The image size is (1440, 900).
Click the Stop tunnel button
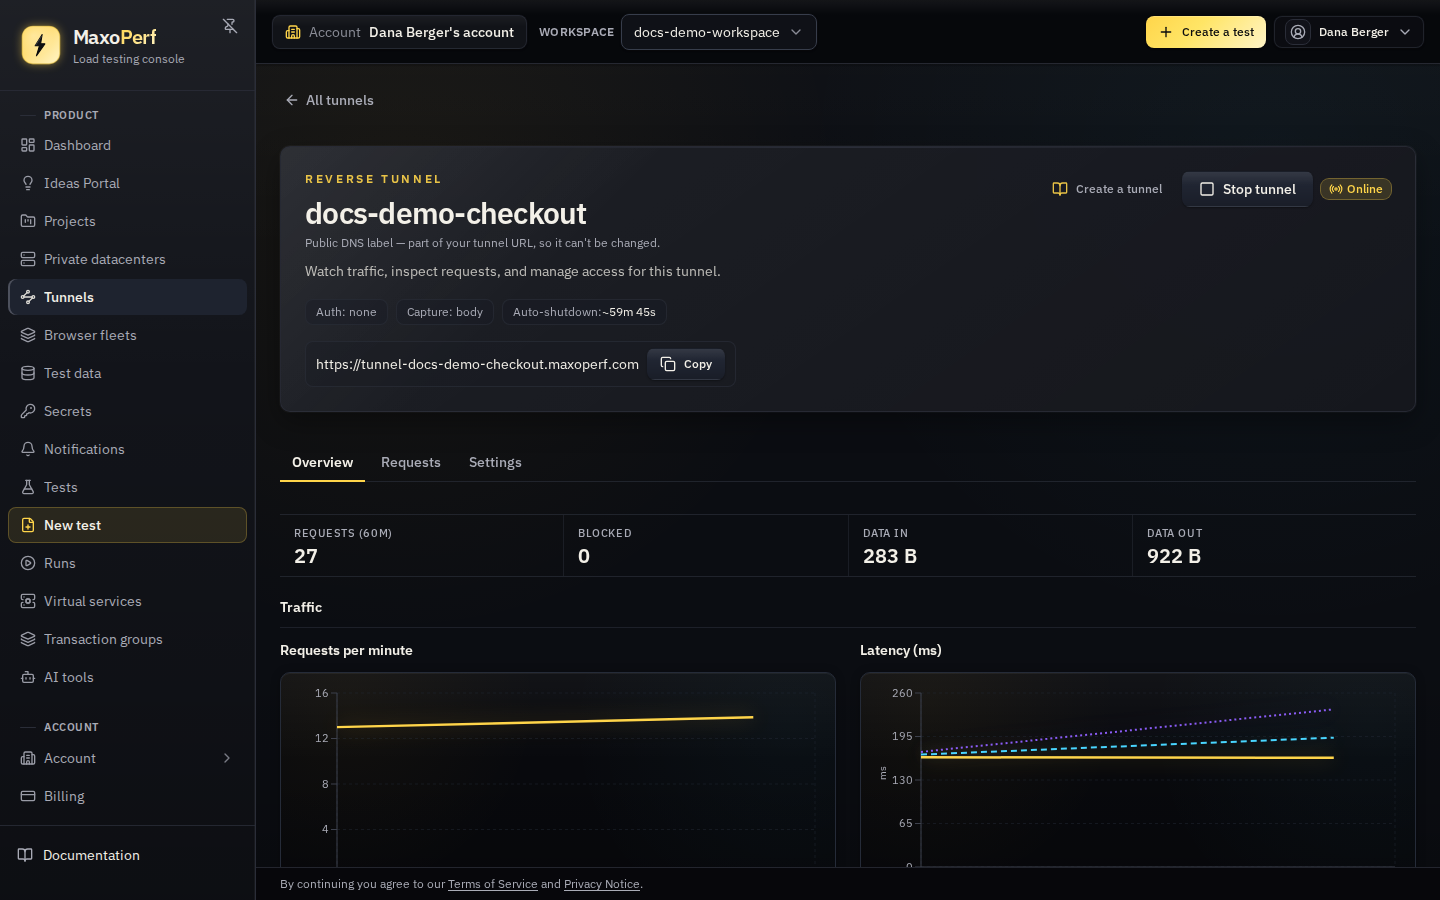pos(1247,189)
